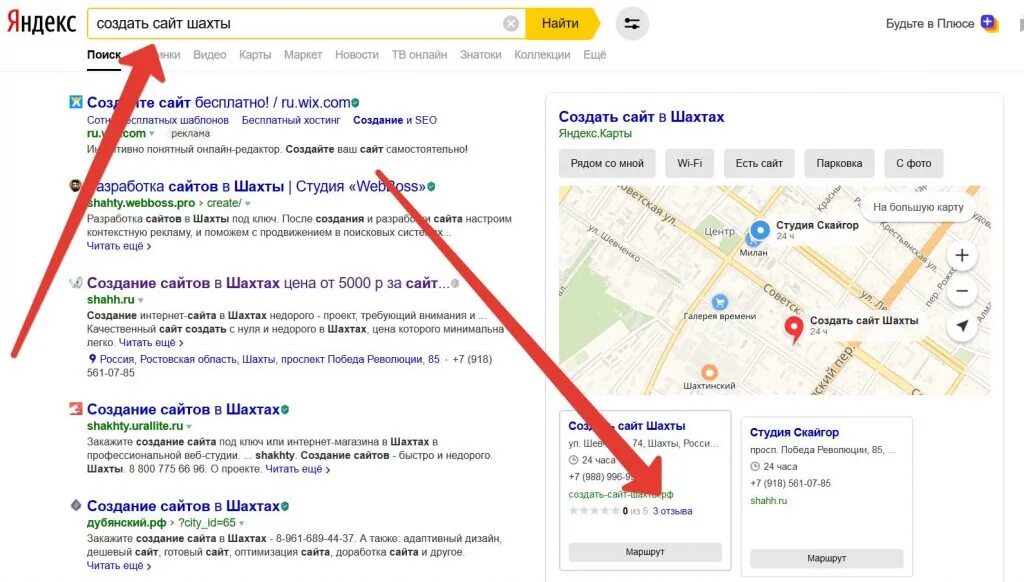
Task: Open the Поиск tab
Action: click(104, 55)
